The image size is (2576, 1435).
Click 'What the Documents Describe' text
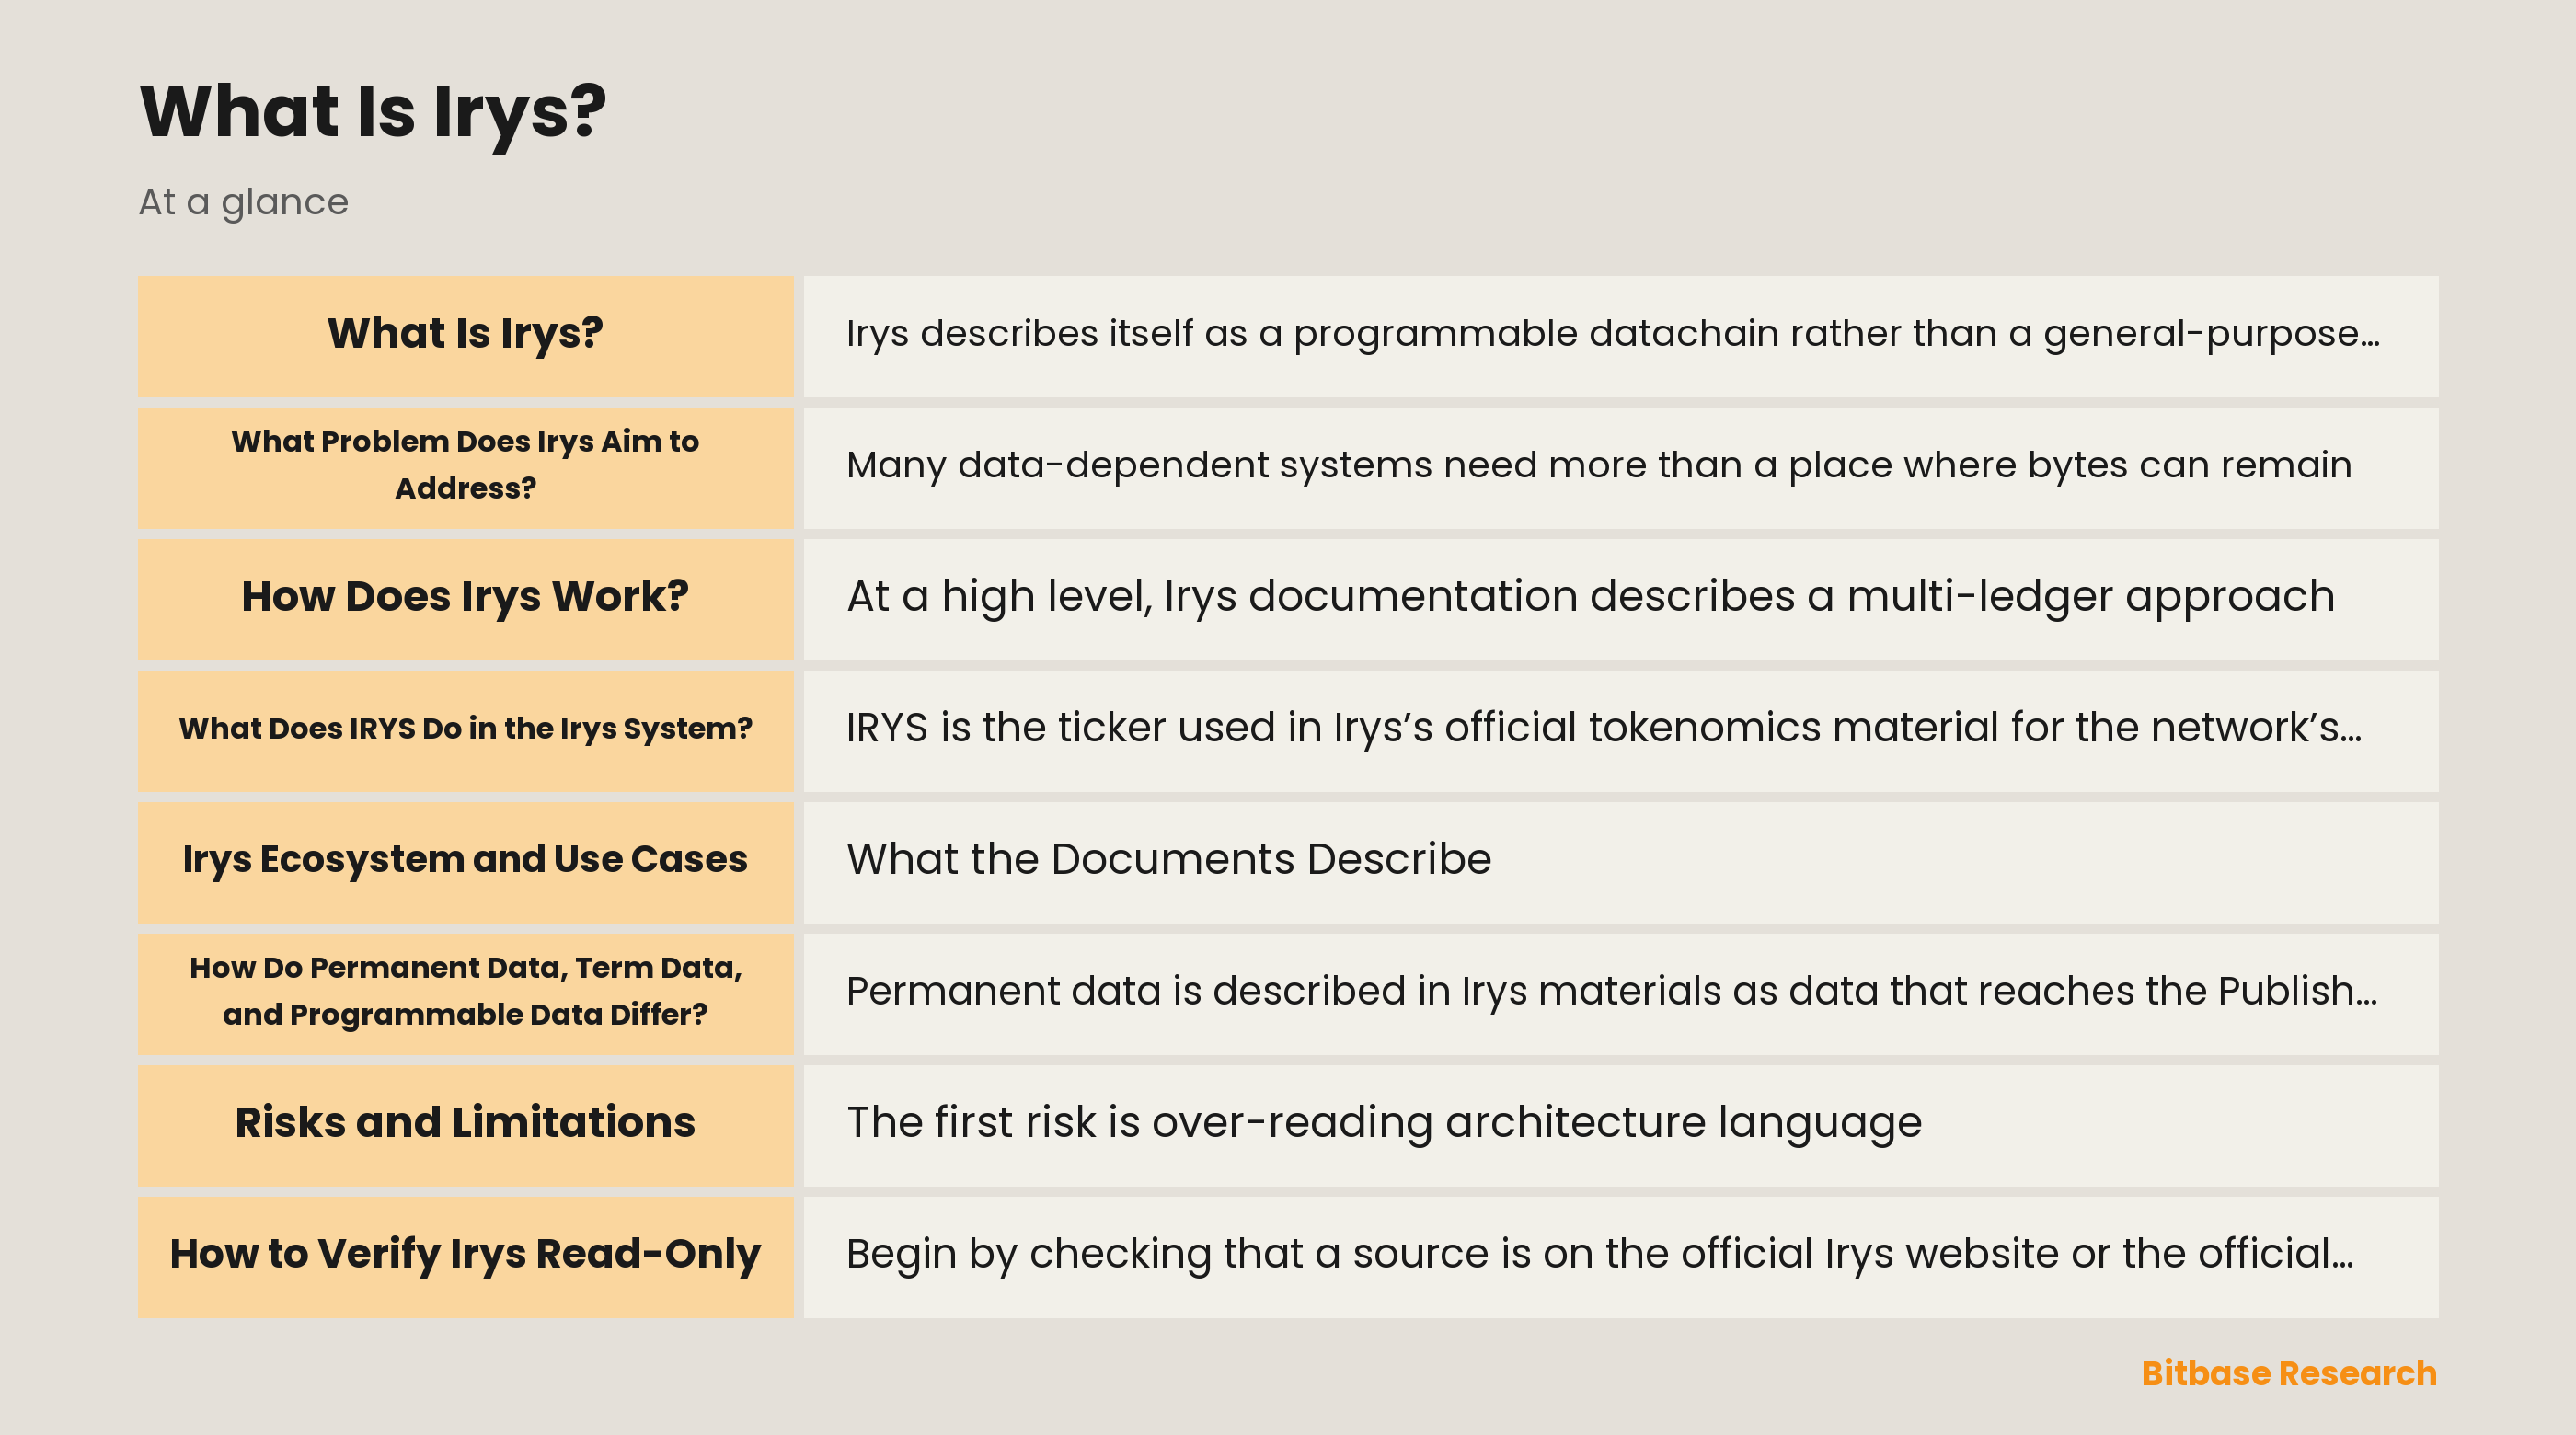(1169, 859)
